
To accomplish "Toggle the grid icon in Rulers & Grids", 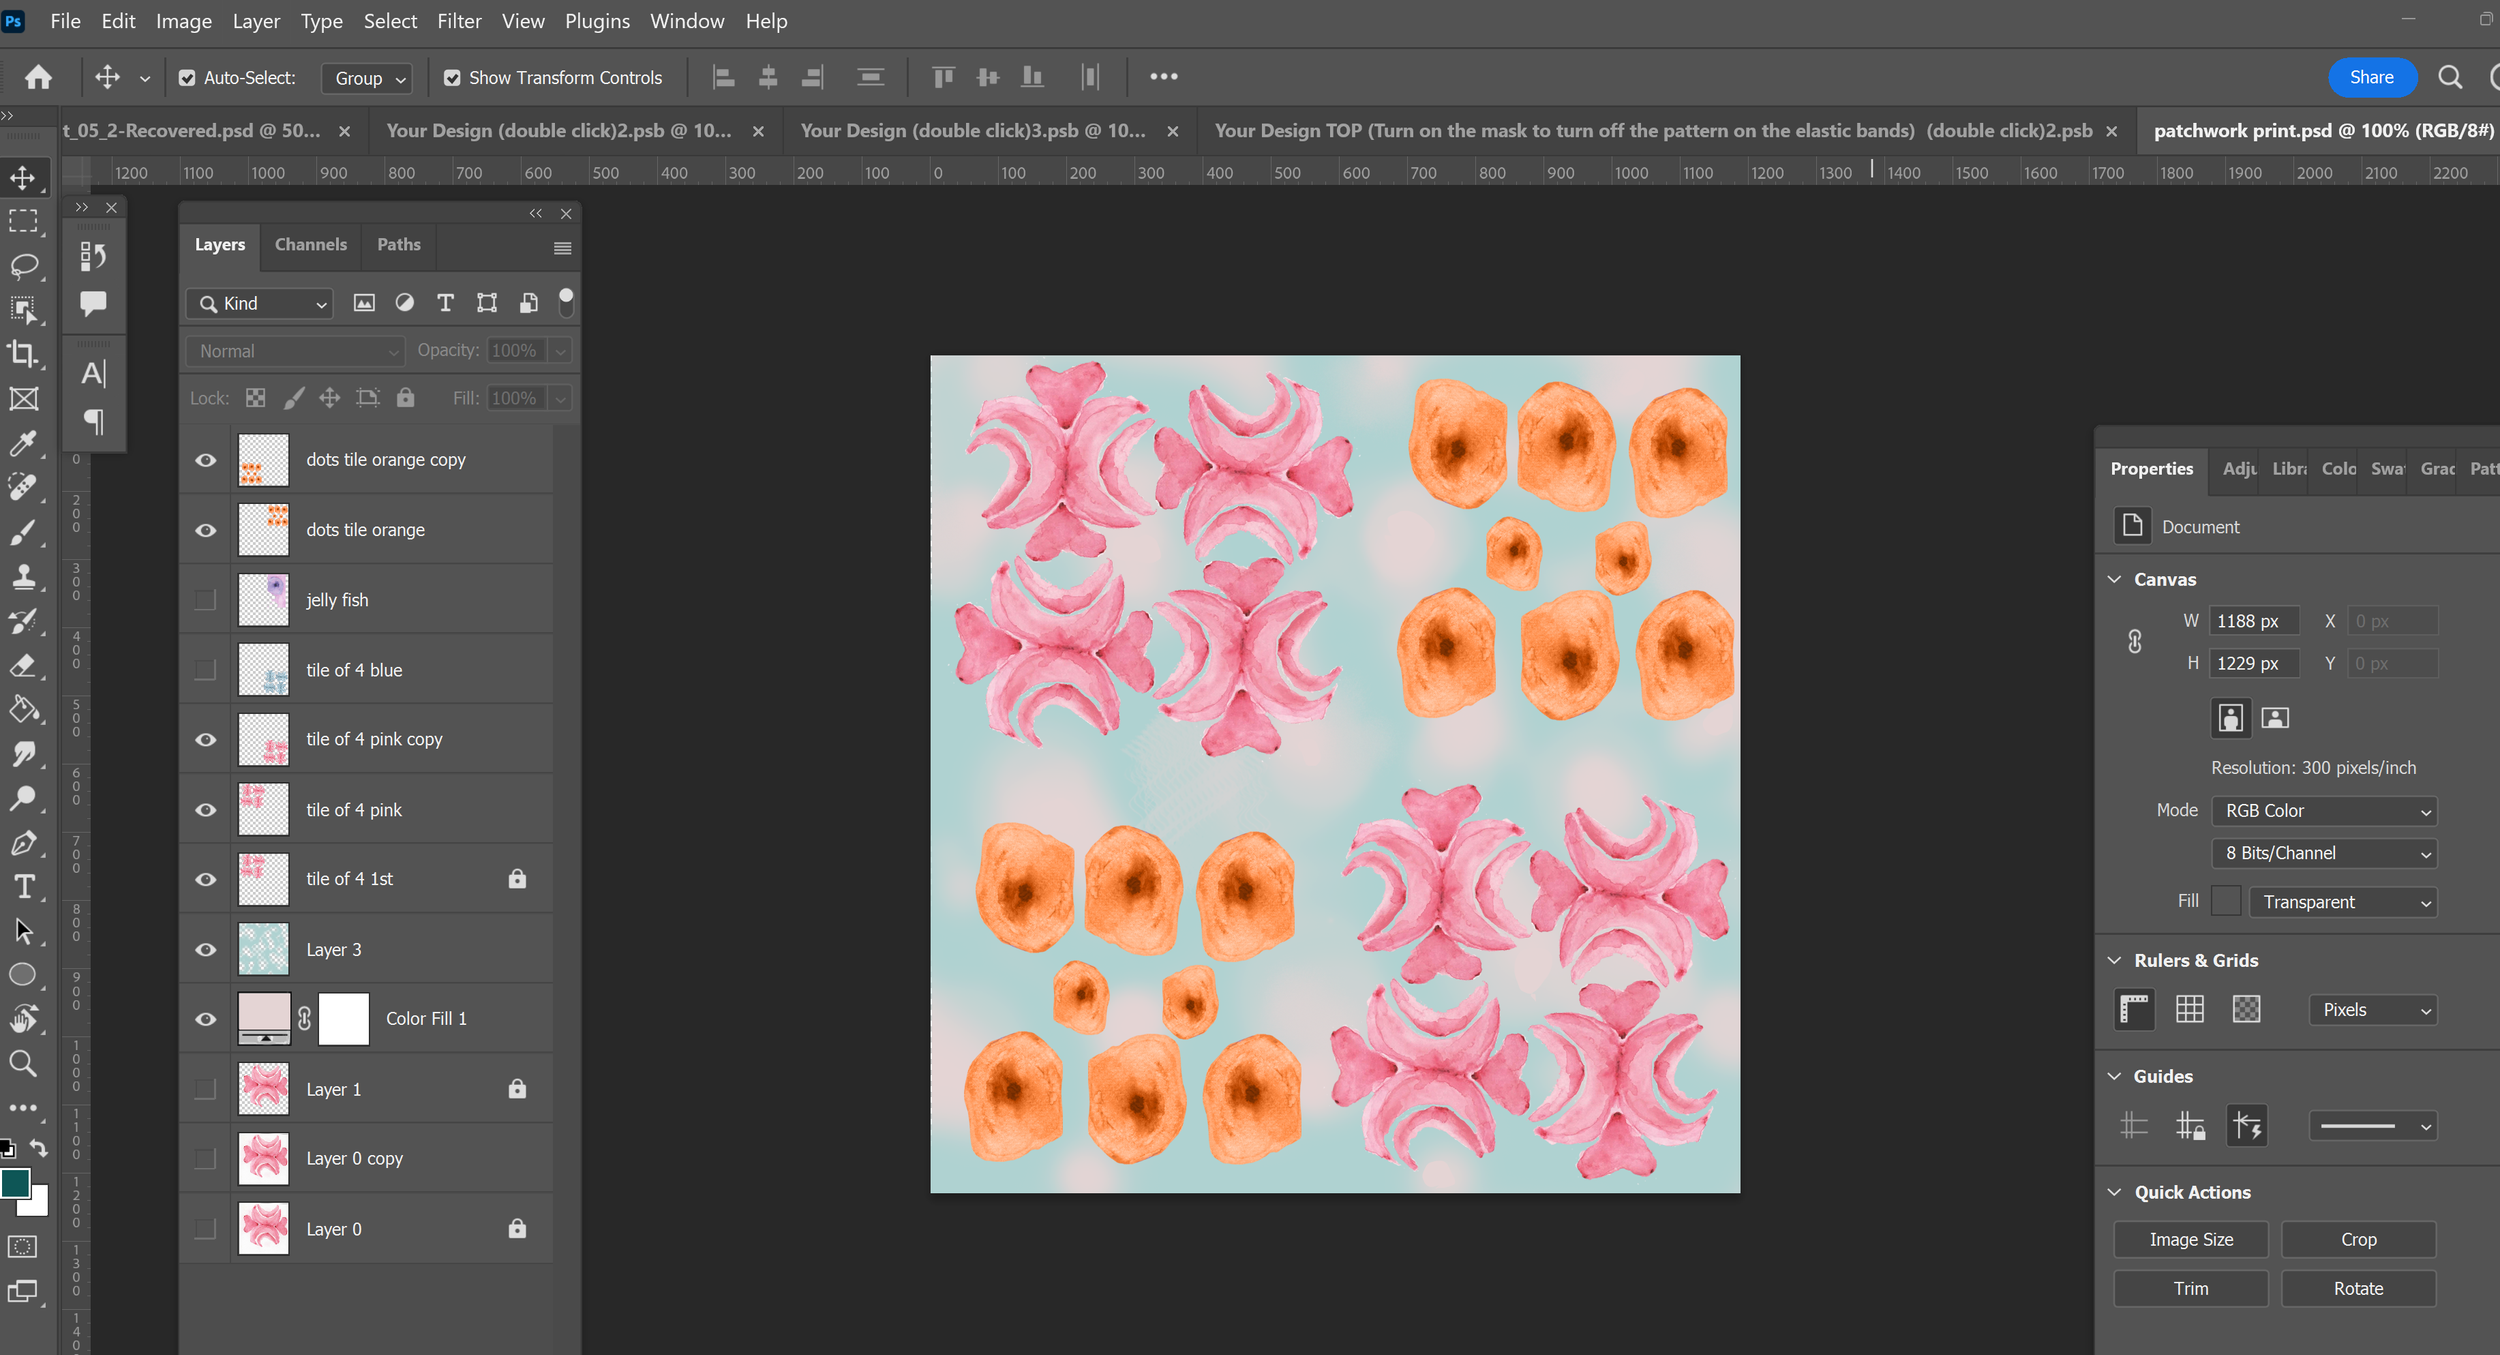I will coord(2189,1009).
